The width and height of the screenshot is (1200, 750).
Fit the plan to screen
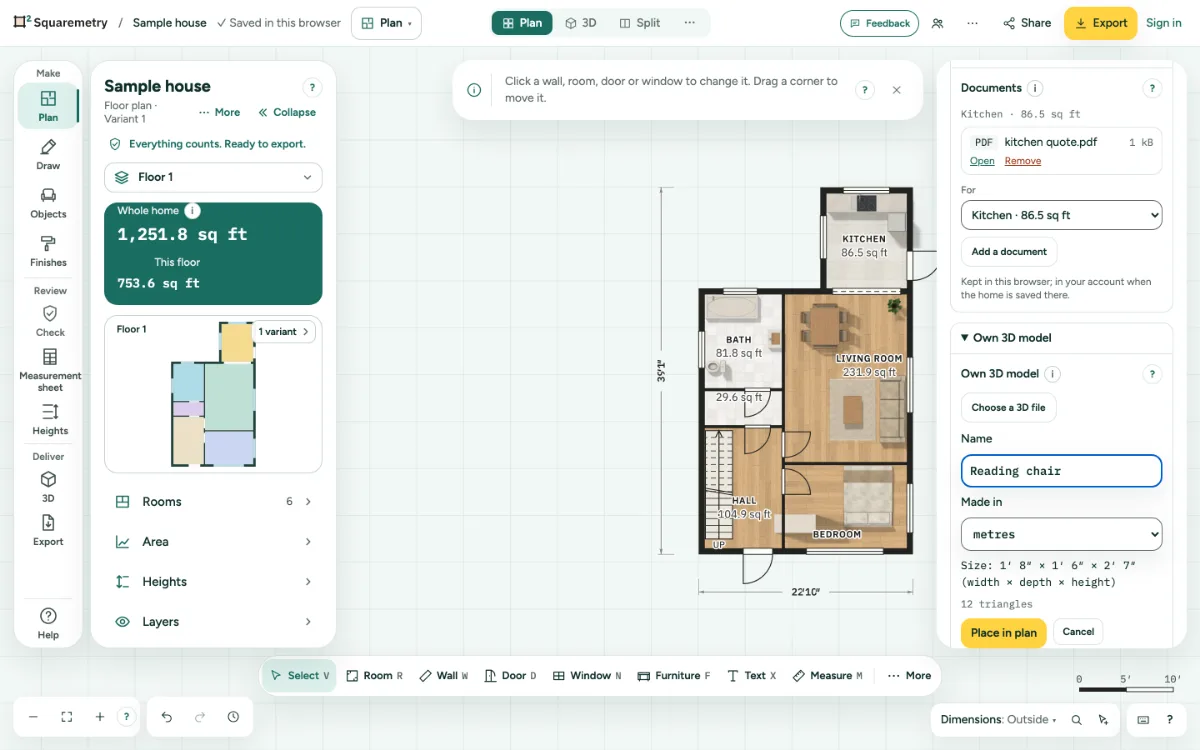click(x=67, y=717)
